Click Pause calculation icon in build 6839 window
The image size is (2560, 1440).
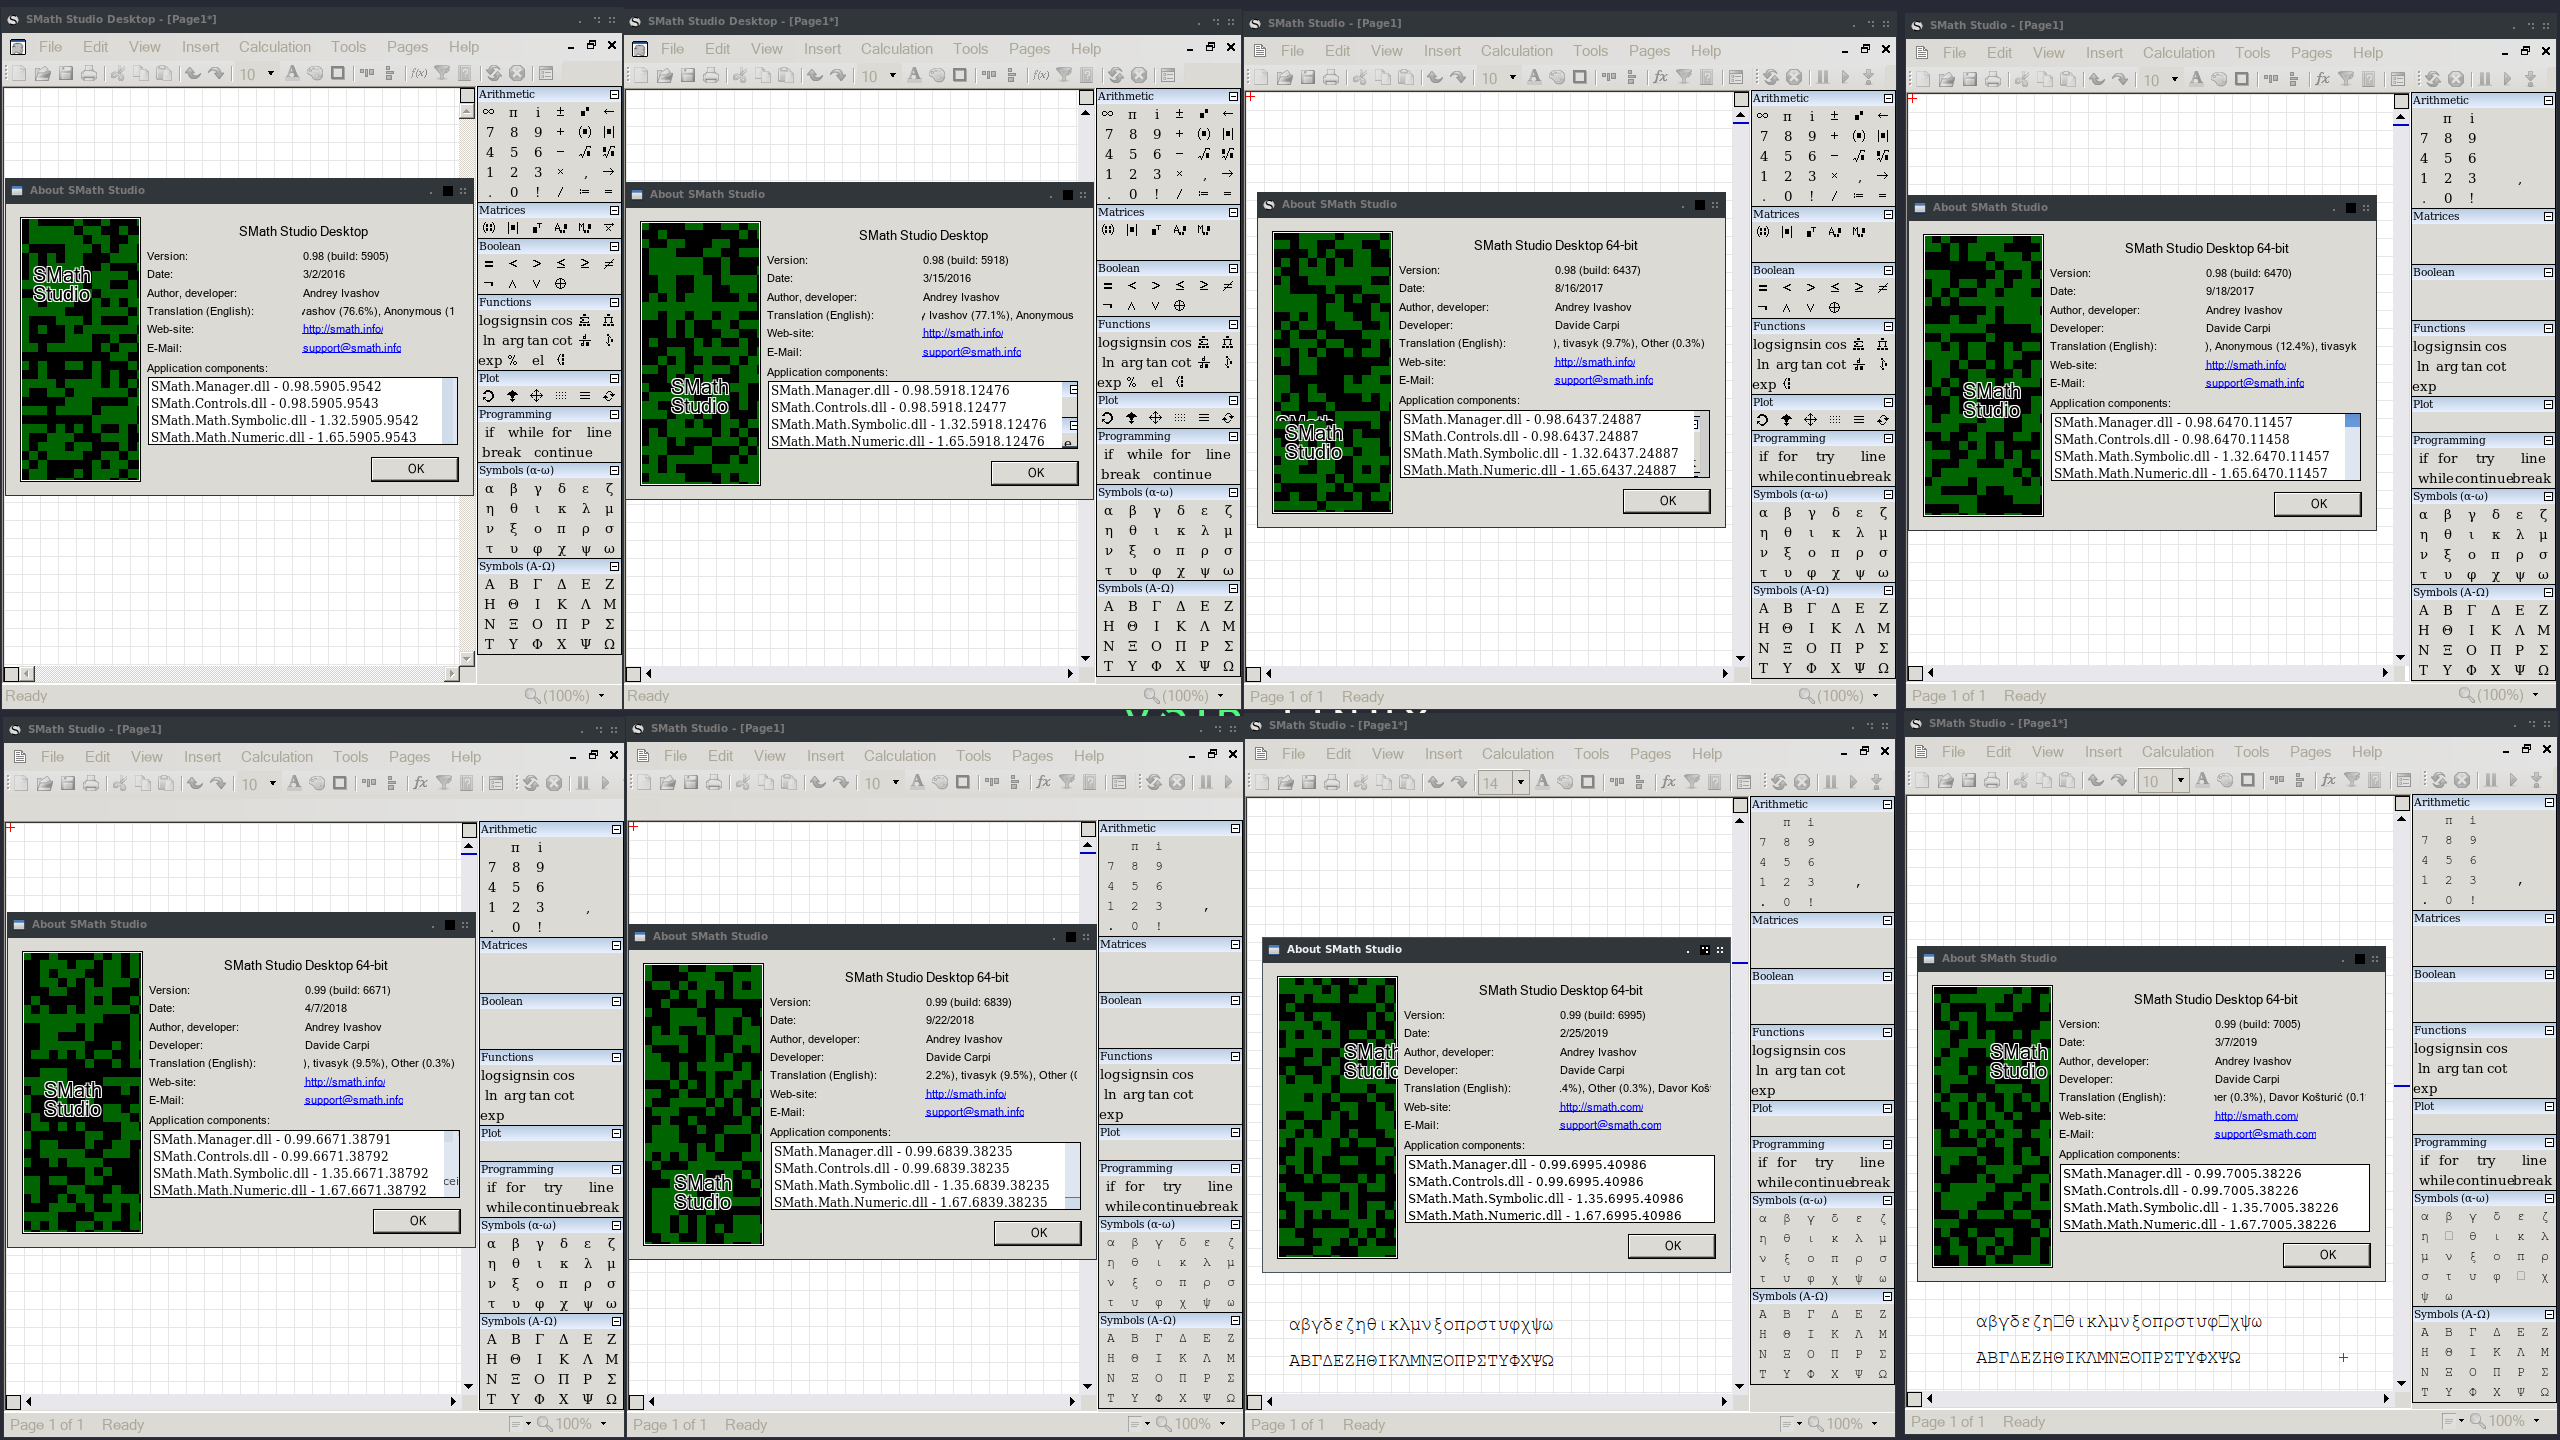(1205, 782)
